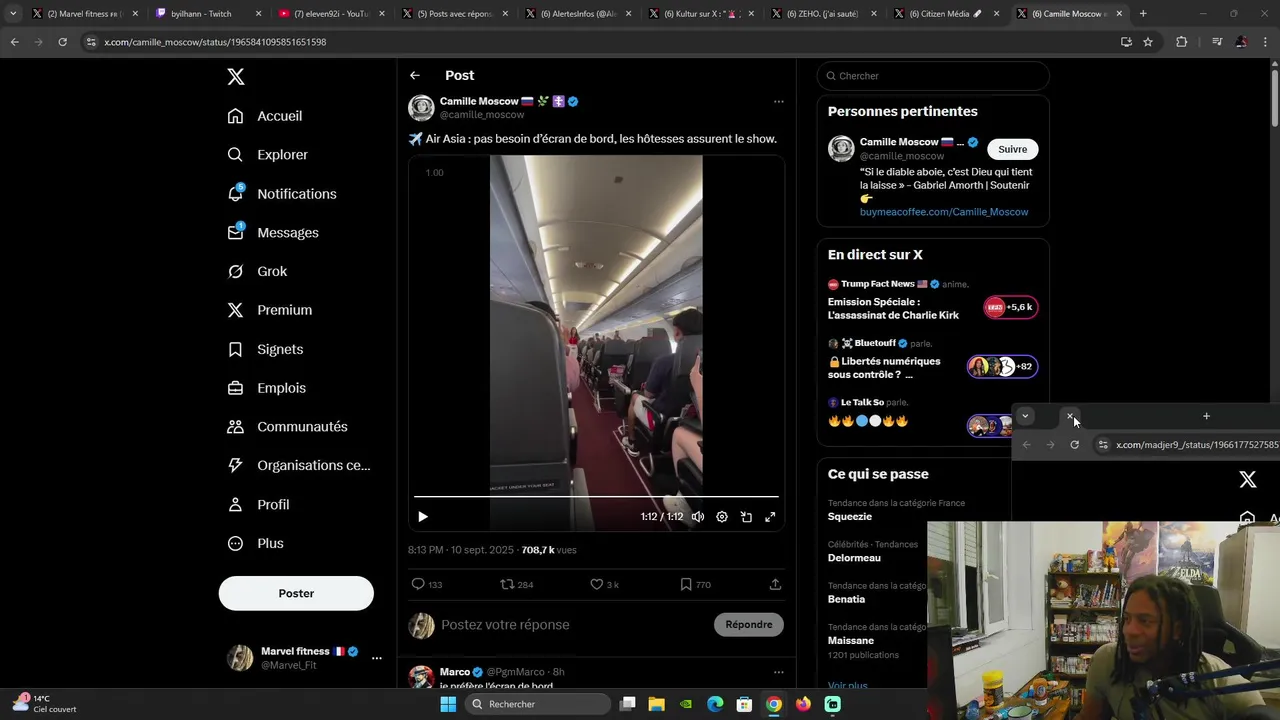The image size is (1280, 720).
Task: Open the post's three-dot menu
Action: point(778,101)
